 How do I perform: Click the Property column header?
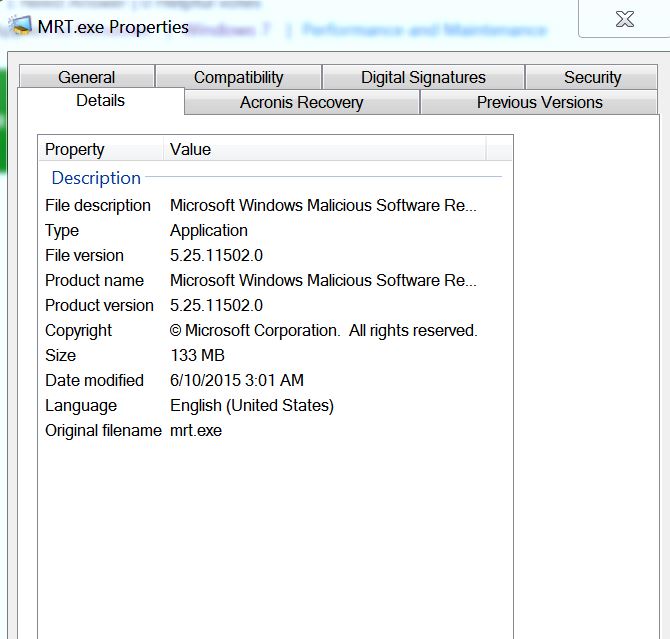101,149
